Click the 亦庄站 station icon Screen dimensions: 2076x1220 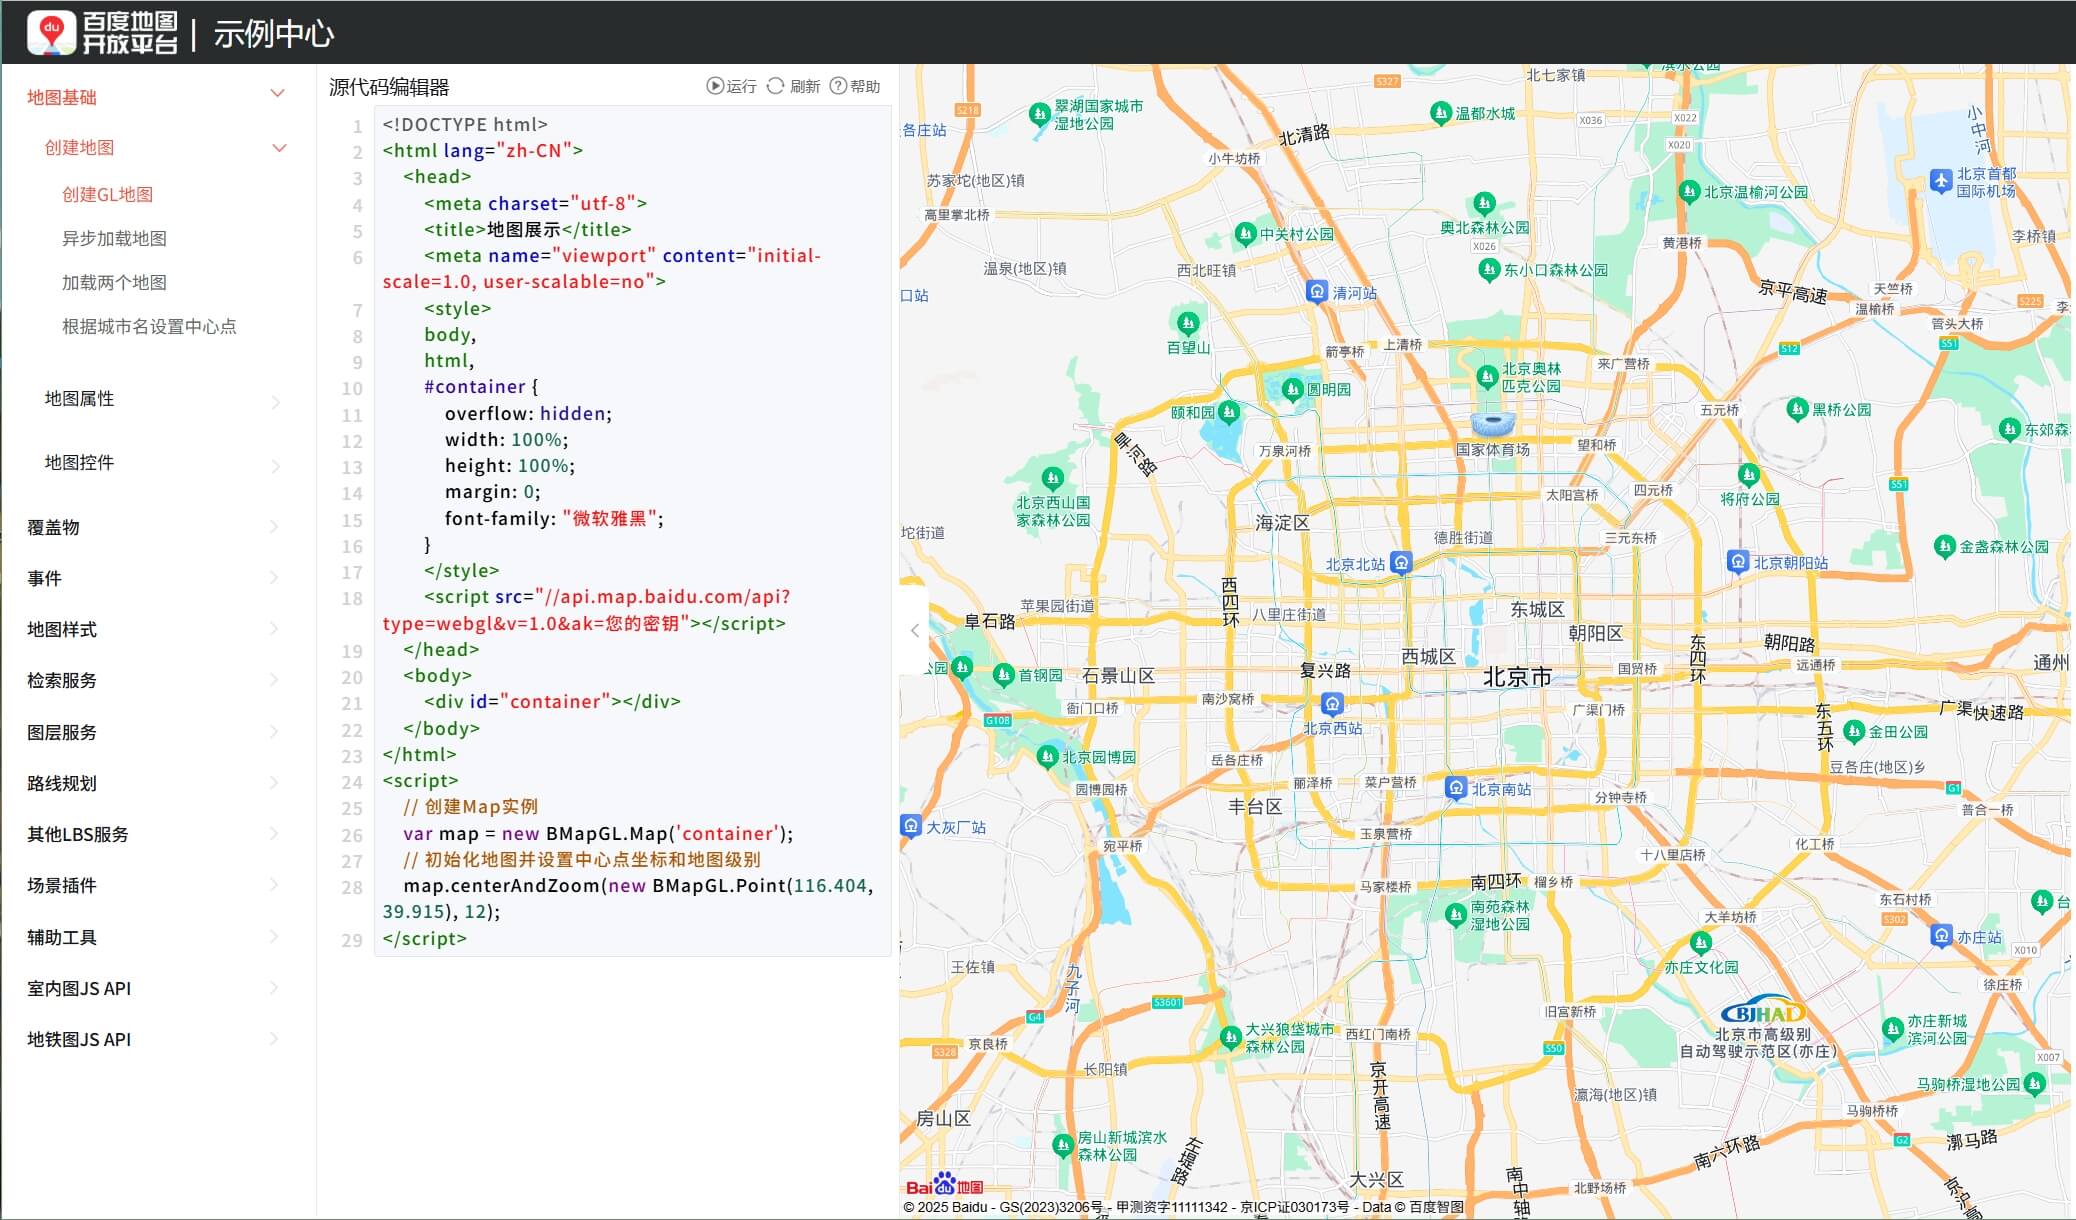1941,936
